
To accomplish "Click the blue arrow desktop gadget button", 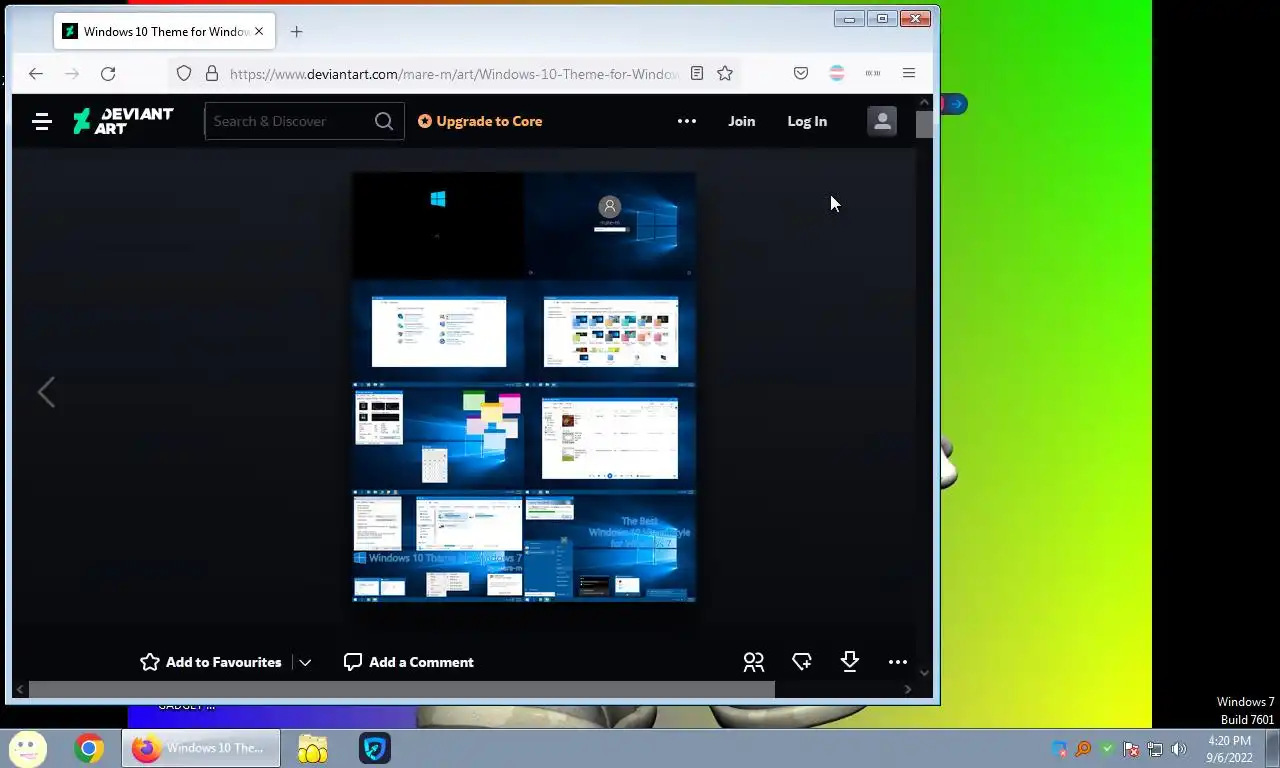I will (x=957, y=103).
